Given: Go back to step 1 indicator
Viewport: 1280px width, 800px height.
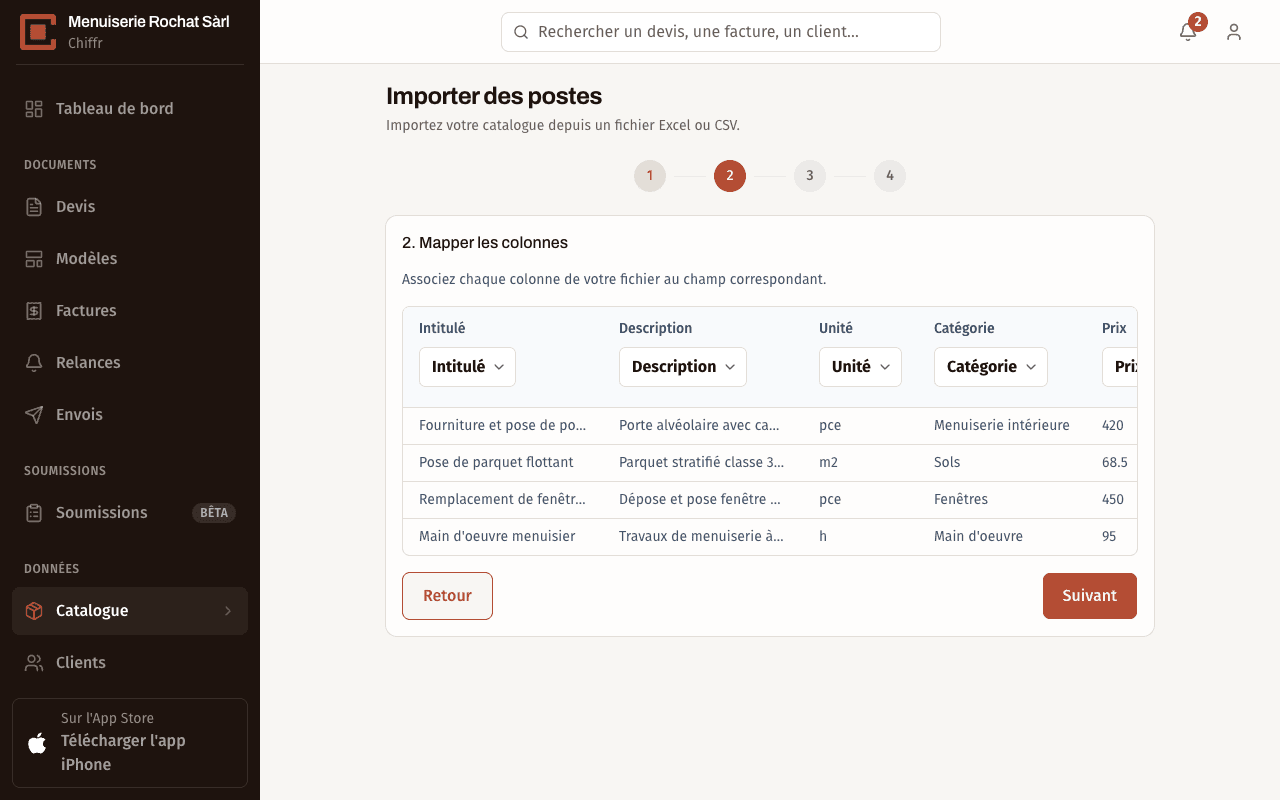Looking at the screenshot, I should (x=650, y=176).
